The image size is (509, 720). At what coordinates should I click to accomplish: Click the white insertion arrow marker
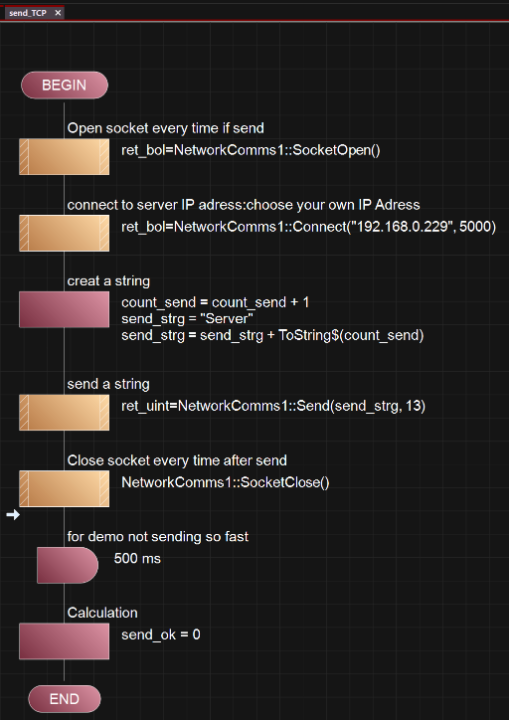pos(13,515)
